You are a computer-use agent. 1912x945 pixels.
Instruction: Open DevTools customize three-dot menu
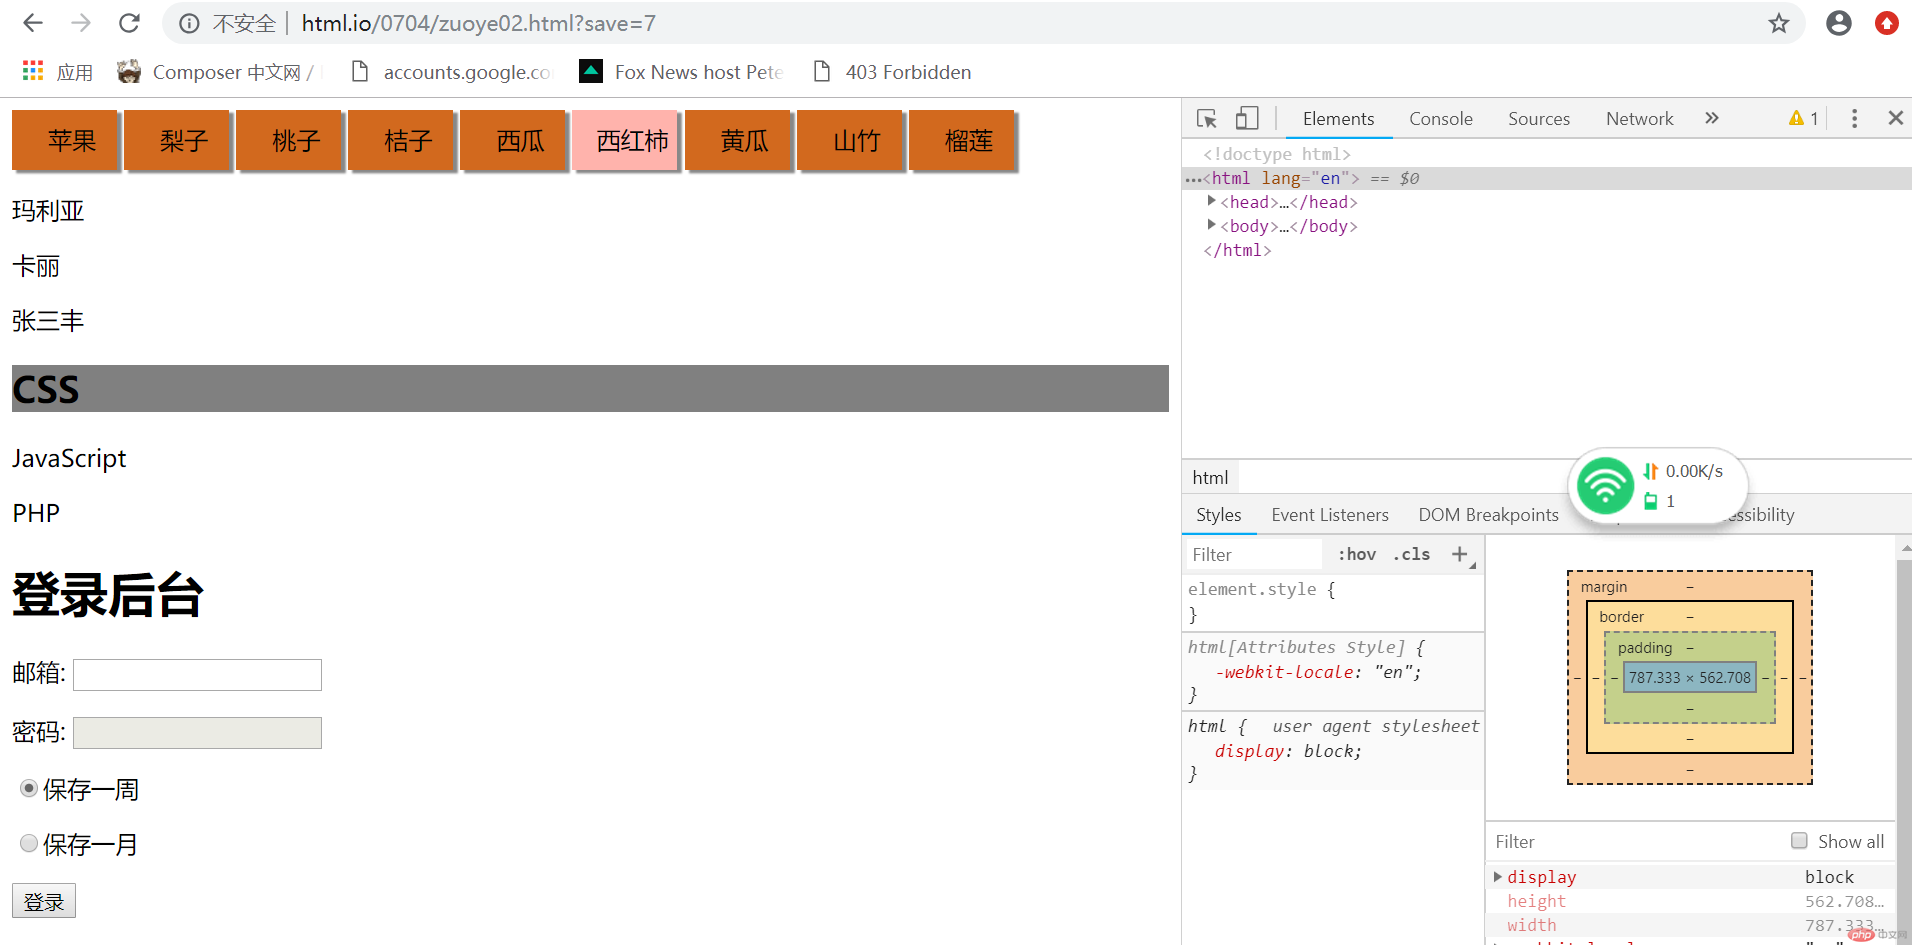pyautogui.click(x=1854, y=118)
